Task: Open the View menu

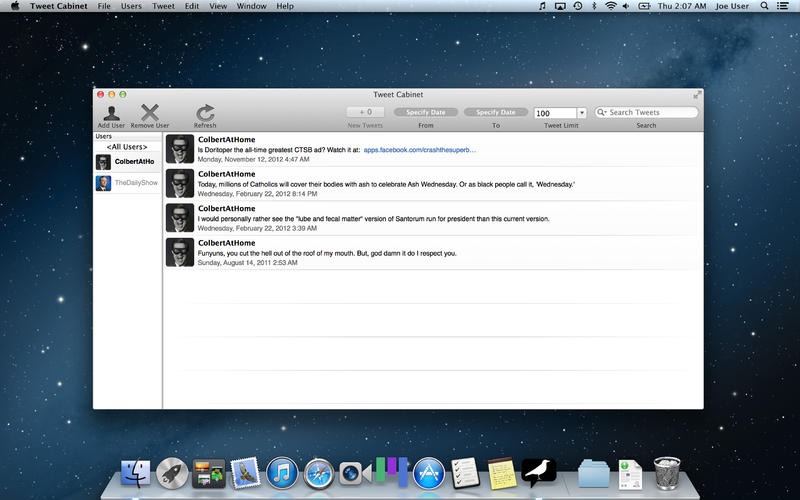Action: pos(218,6)
